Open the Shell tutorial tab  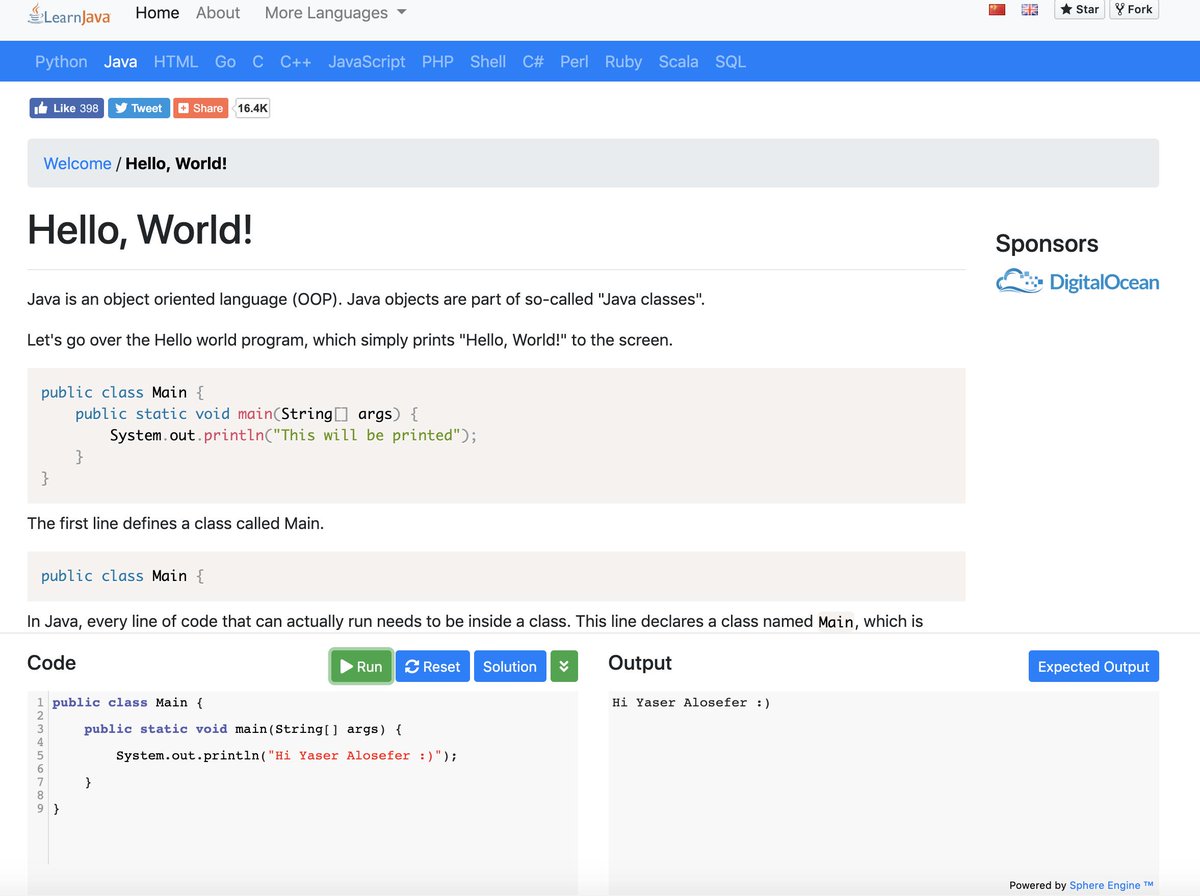click(x=488, y=61)
